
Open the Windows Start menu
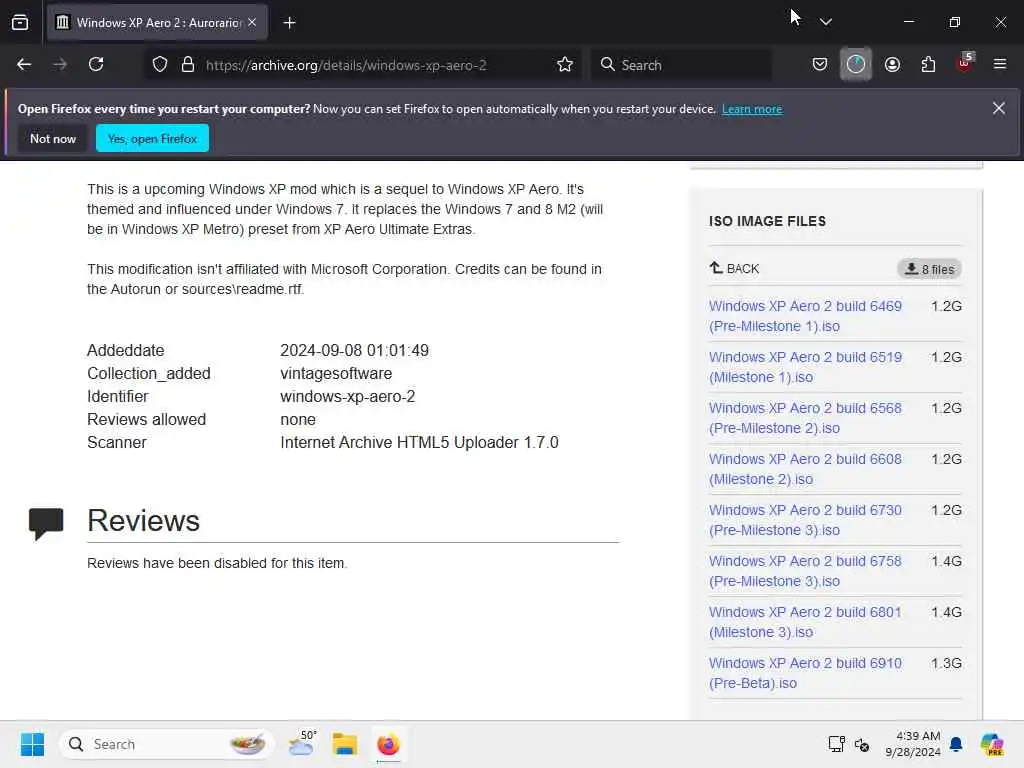[x=32, y=744]
